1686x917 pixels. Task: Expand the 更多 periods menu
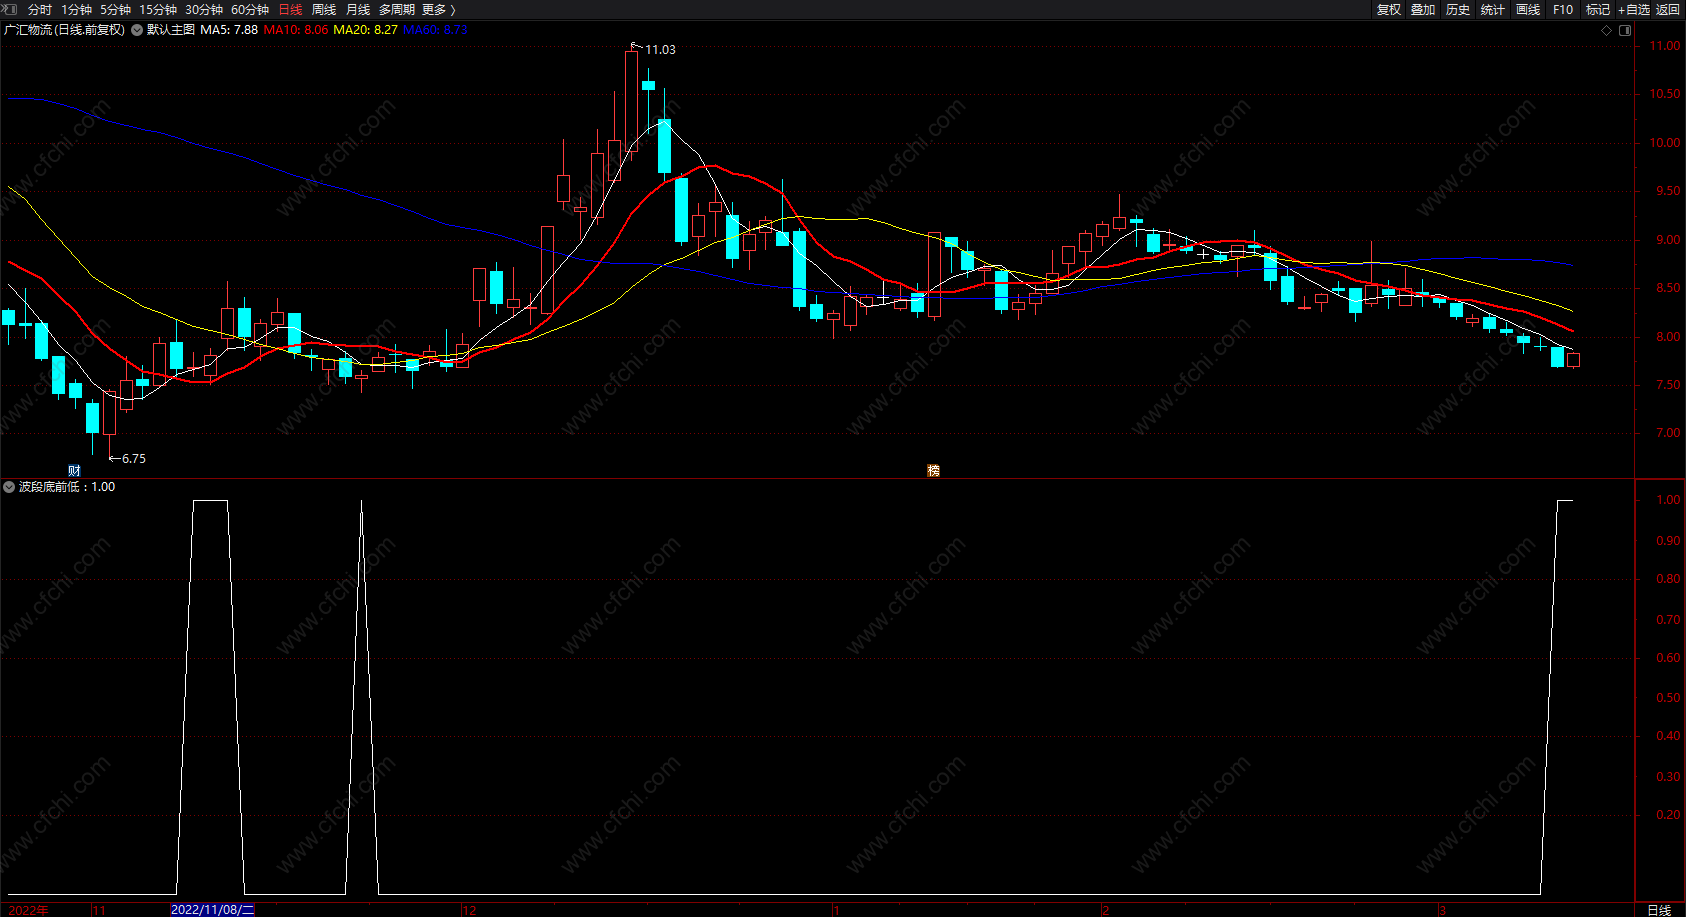click(x=438, y=10)
